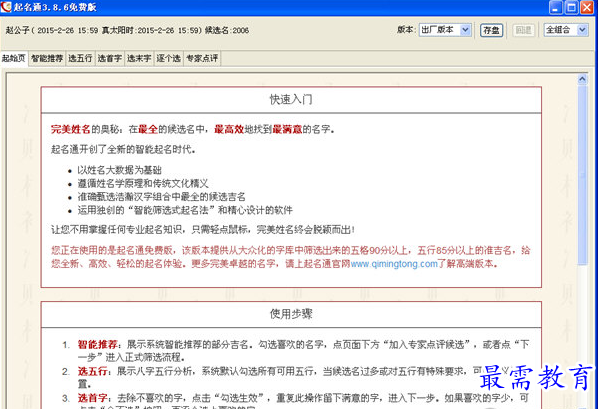Click the step 2 选五行 label

tap(92, 371)
